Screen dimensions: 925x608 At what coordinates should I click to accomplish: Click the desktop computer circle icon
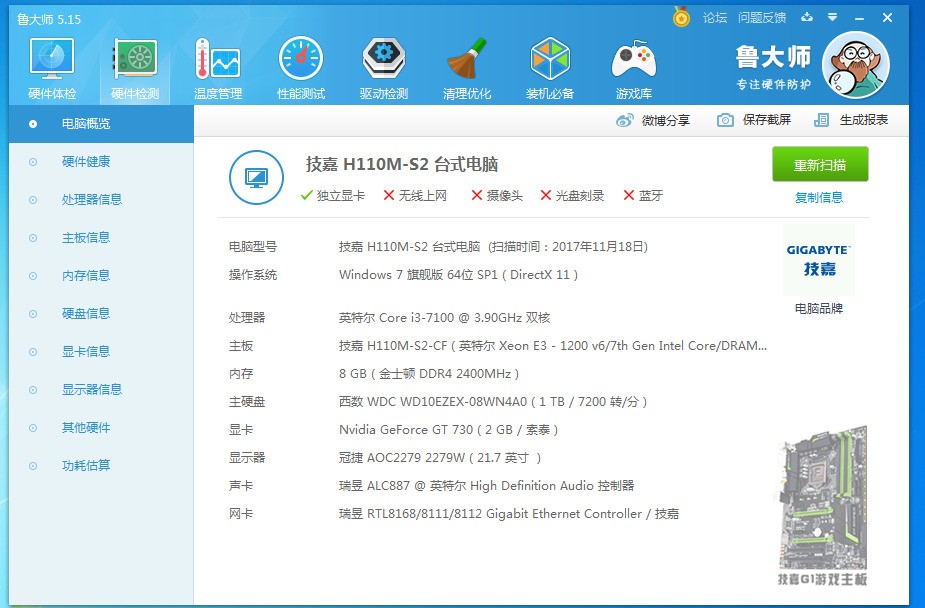pos(256,178)
